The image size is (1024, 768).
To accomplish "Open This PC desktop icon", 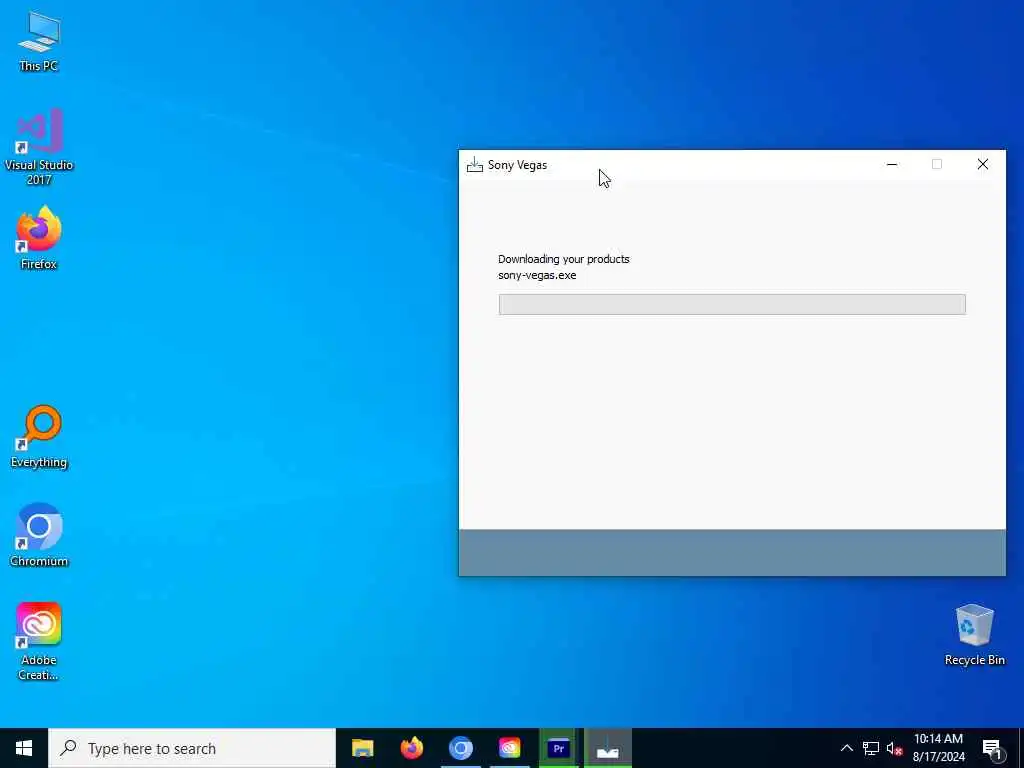I will coord(39,40).
